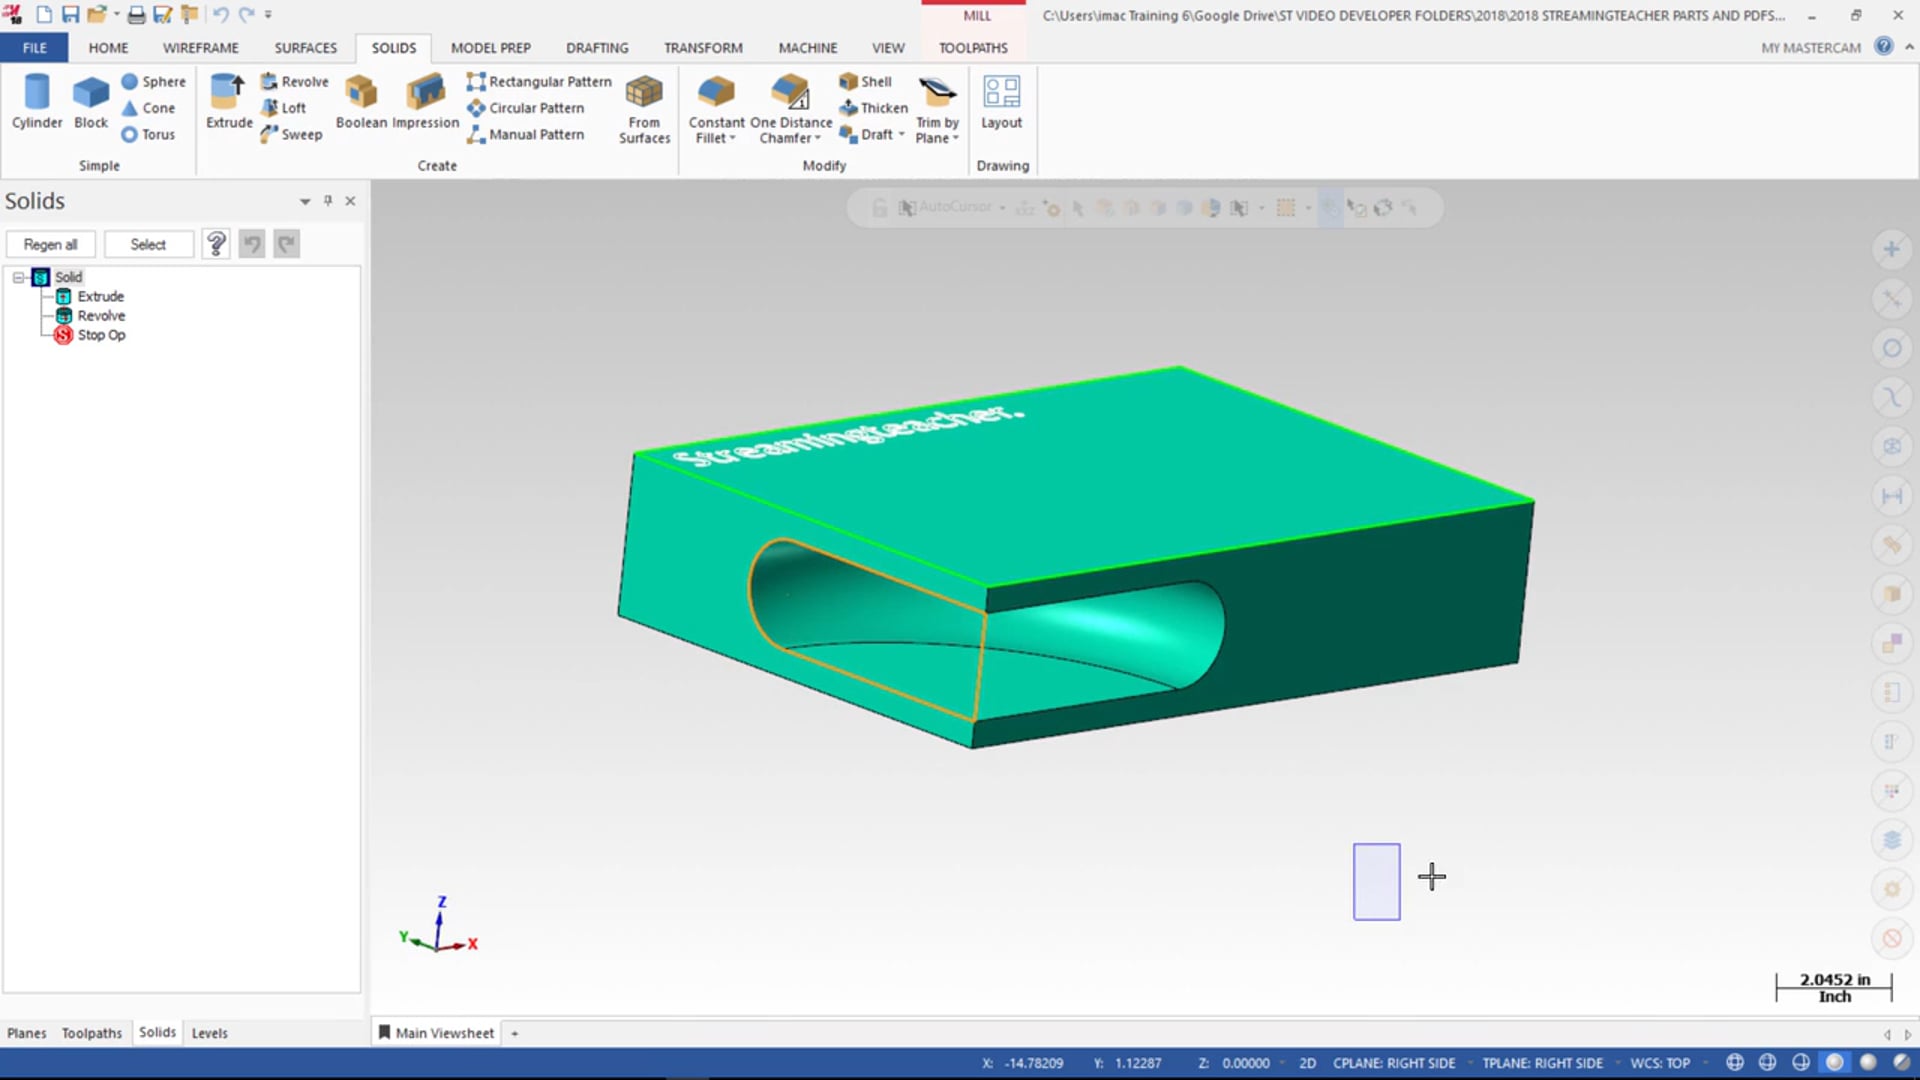Click the Main Viewsheet tab
The height and width of the screenshot is (1080, 1920).
click(x=436, y=1033)
